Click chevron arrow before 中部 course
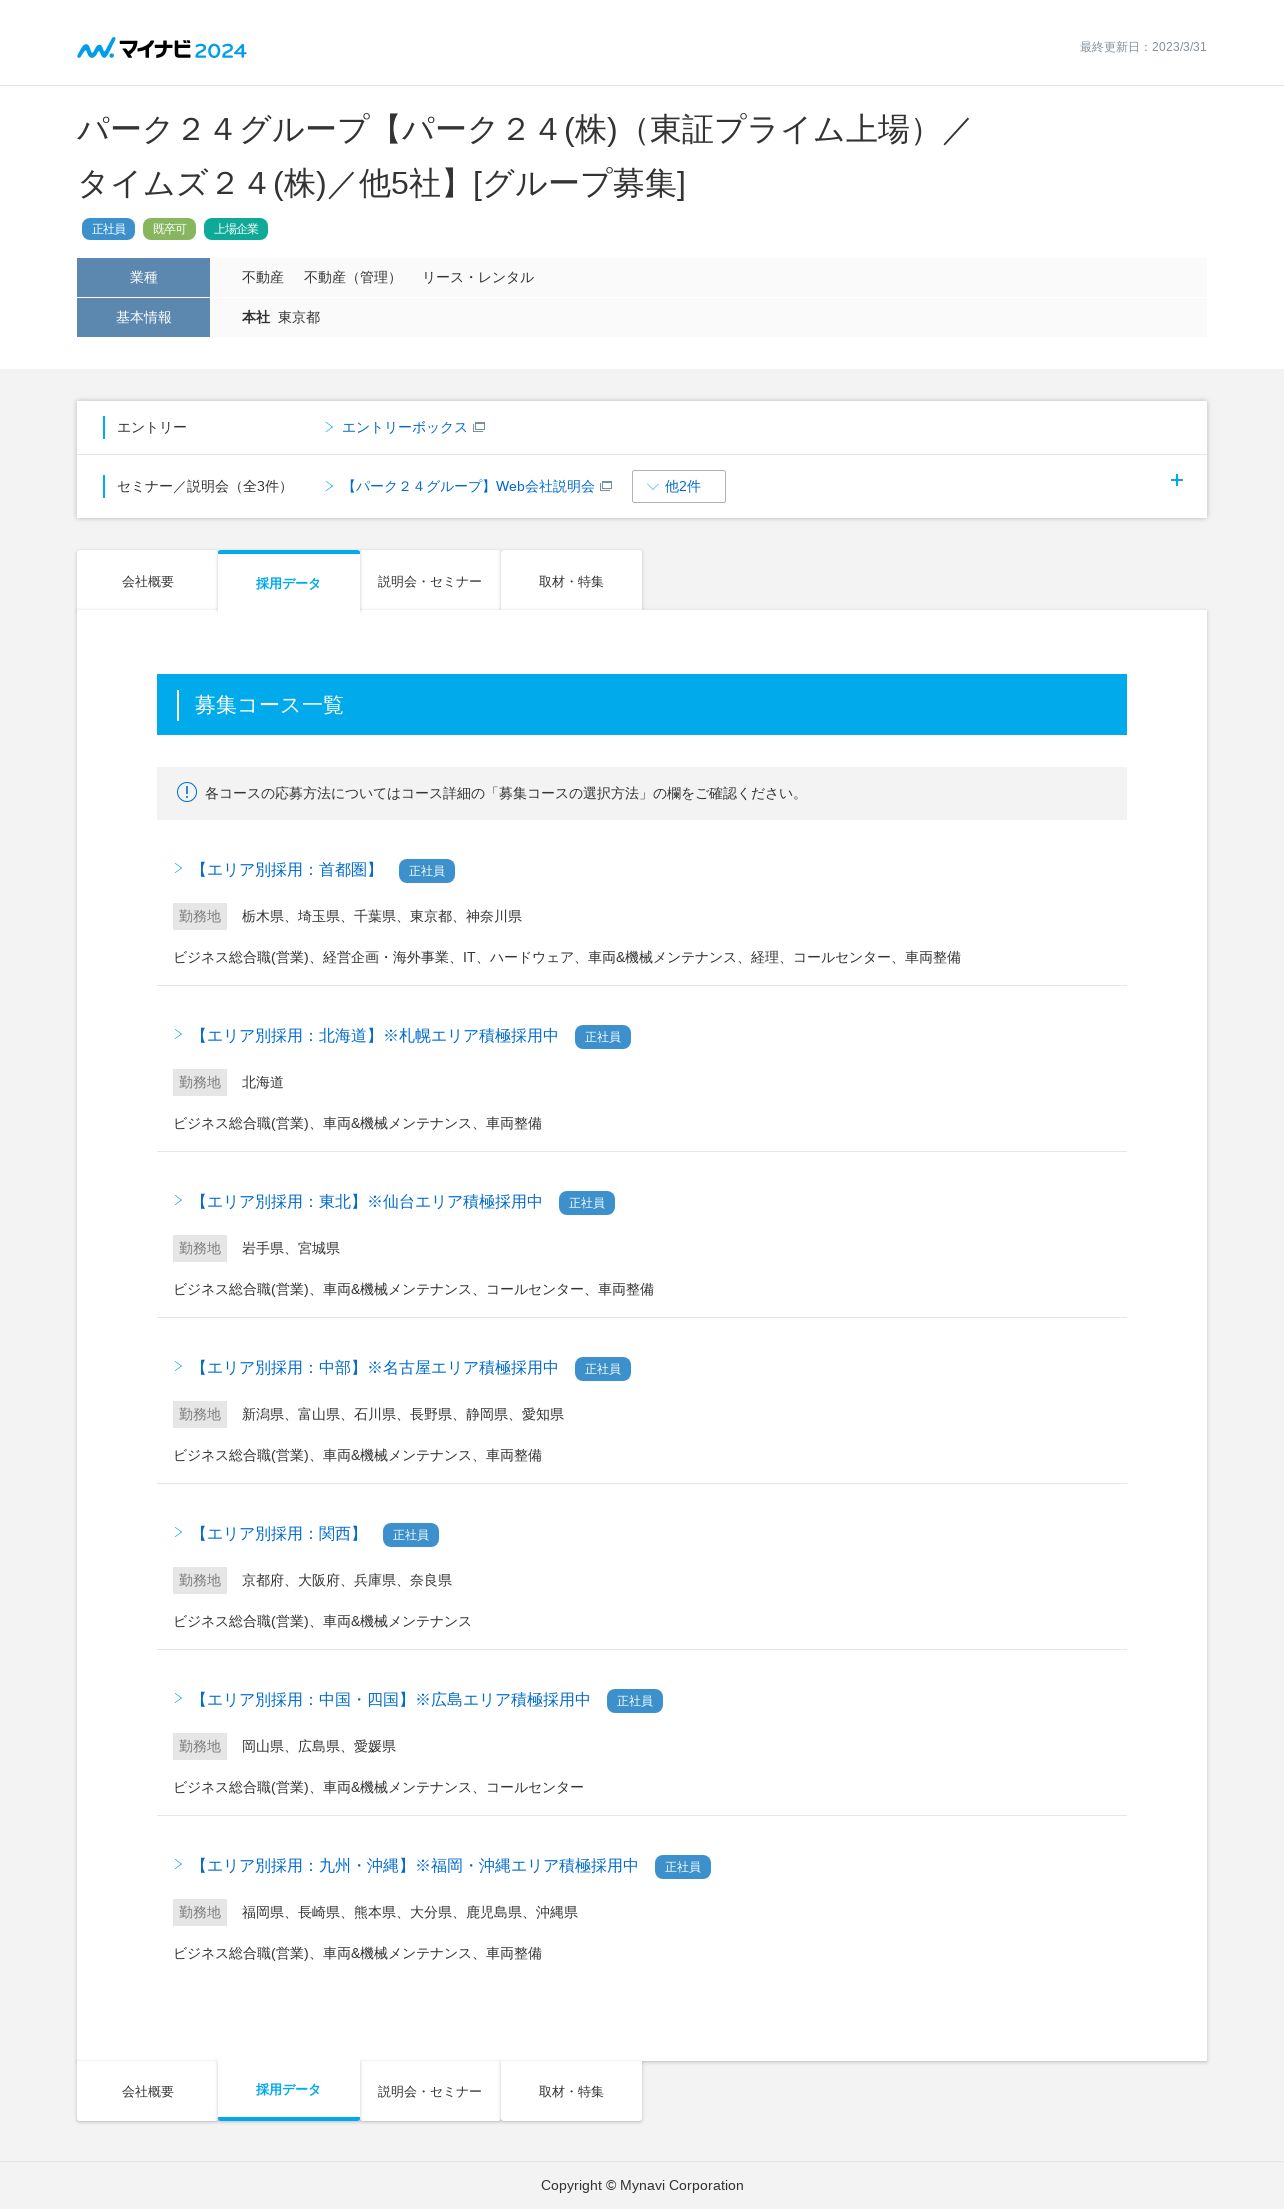Viewport: 1284px width, 2209px height. click(178, 1366)
